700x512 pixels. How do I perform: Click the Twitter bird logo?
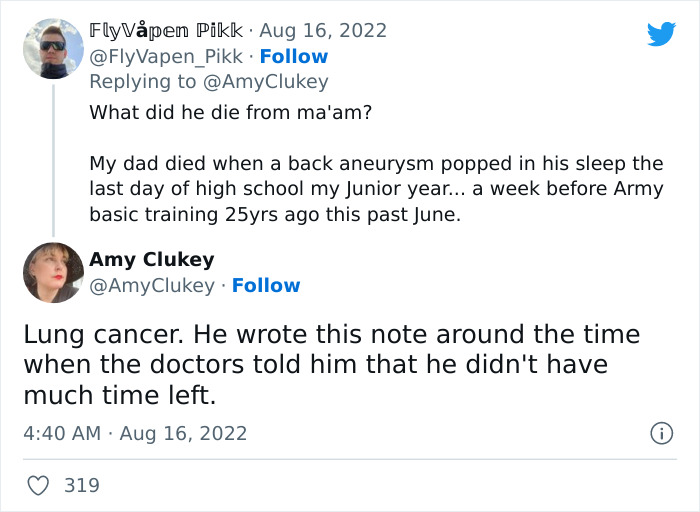coord(661,33)
